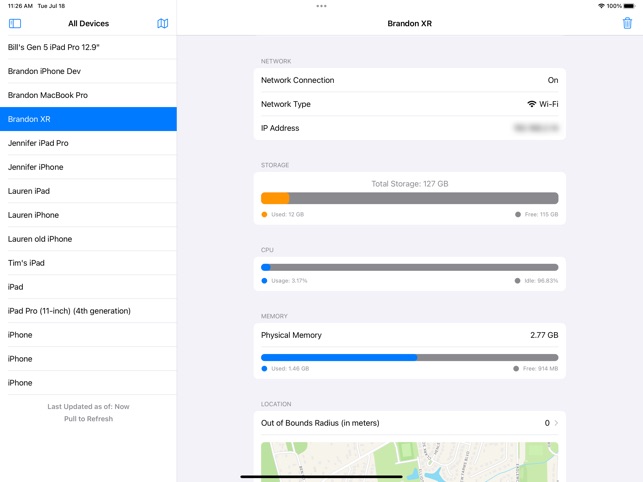643x482 pixels.
Task: Tap the three-dot multitasking indicator
Action: click(x=321, y=6)
